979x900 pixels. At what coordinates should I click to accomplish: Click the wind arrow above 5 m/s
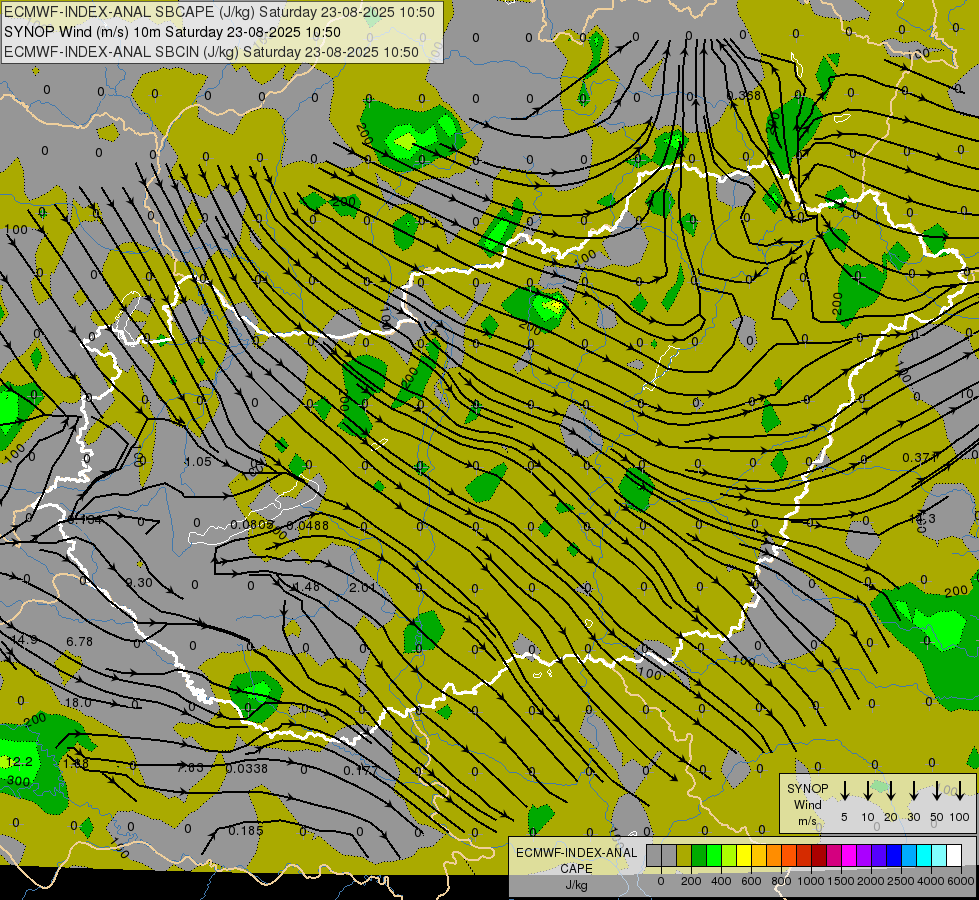[844, 791]
